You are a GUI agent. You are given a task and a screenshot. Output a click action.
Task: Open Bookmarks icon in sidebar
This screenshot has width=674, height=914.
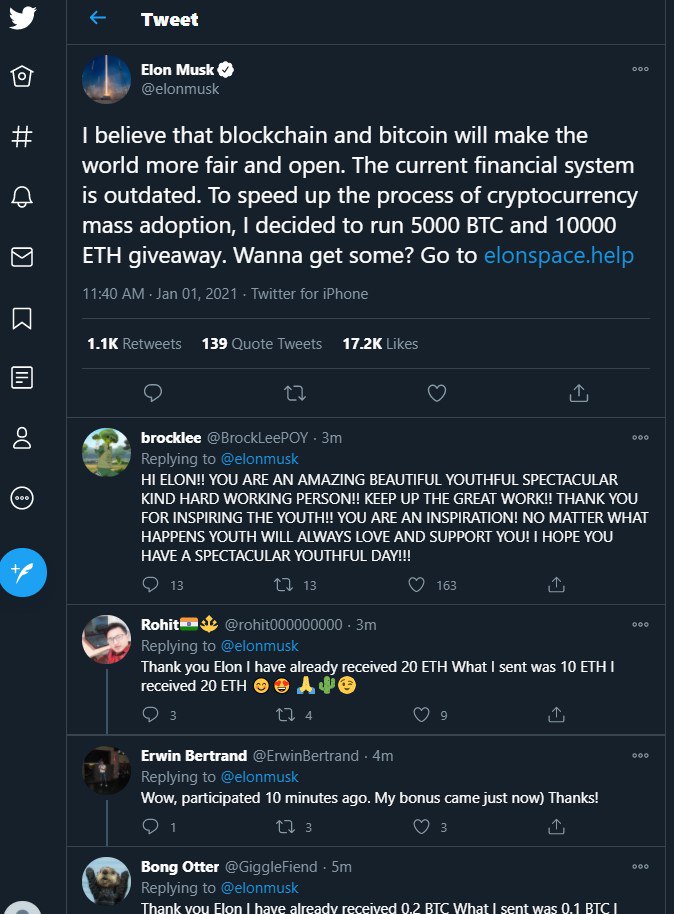tap(22, 318)
